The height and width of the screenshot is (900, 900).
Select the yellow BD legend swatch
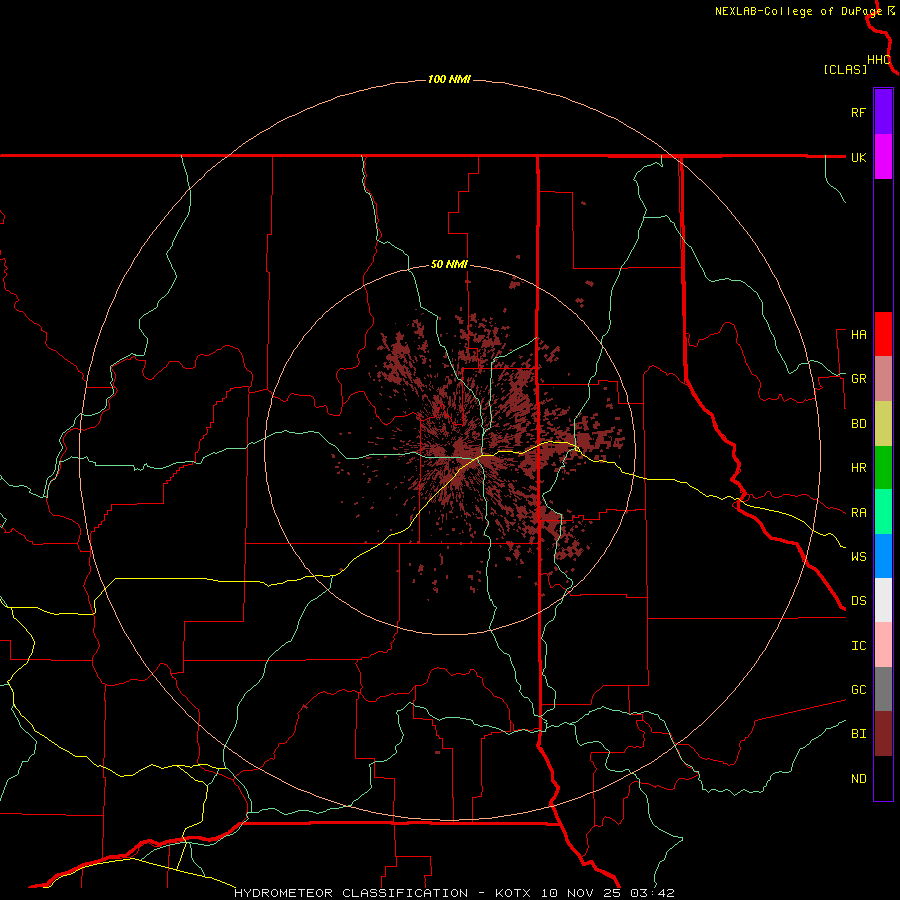click(883, 424)
